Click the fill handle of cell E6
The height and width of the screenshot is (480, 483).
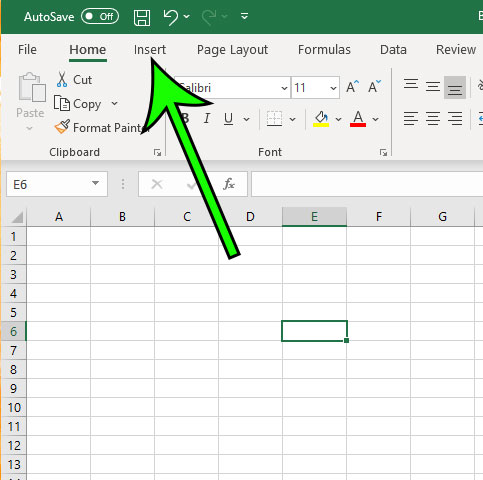tap(347, 340)
